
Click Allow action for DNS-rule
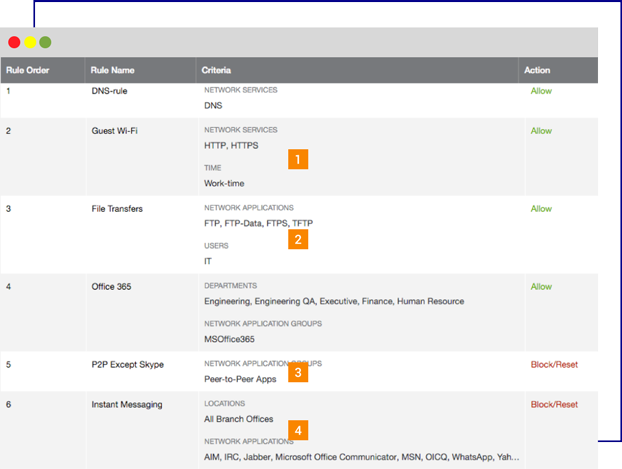(541, 92)
